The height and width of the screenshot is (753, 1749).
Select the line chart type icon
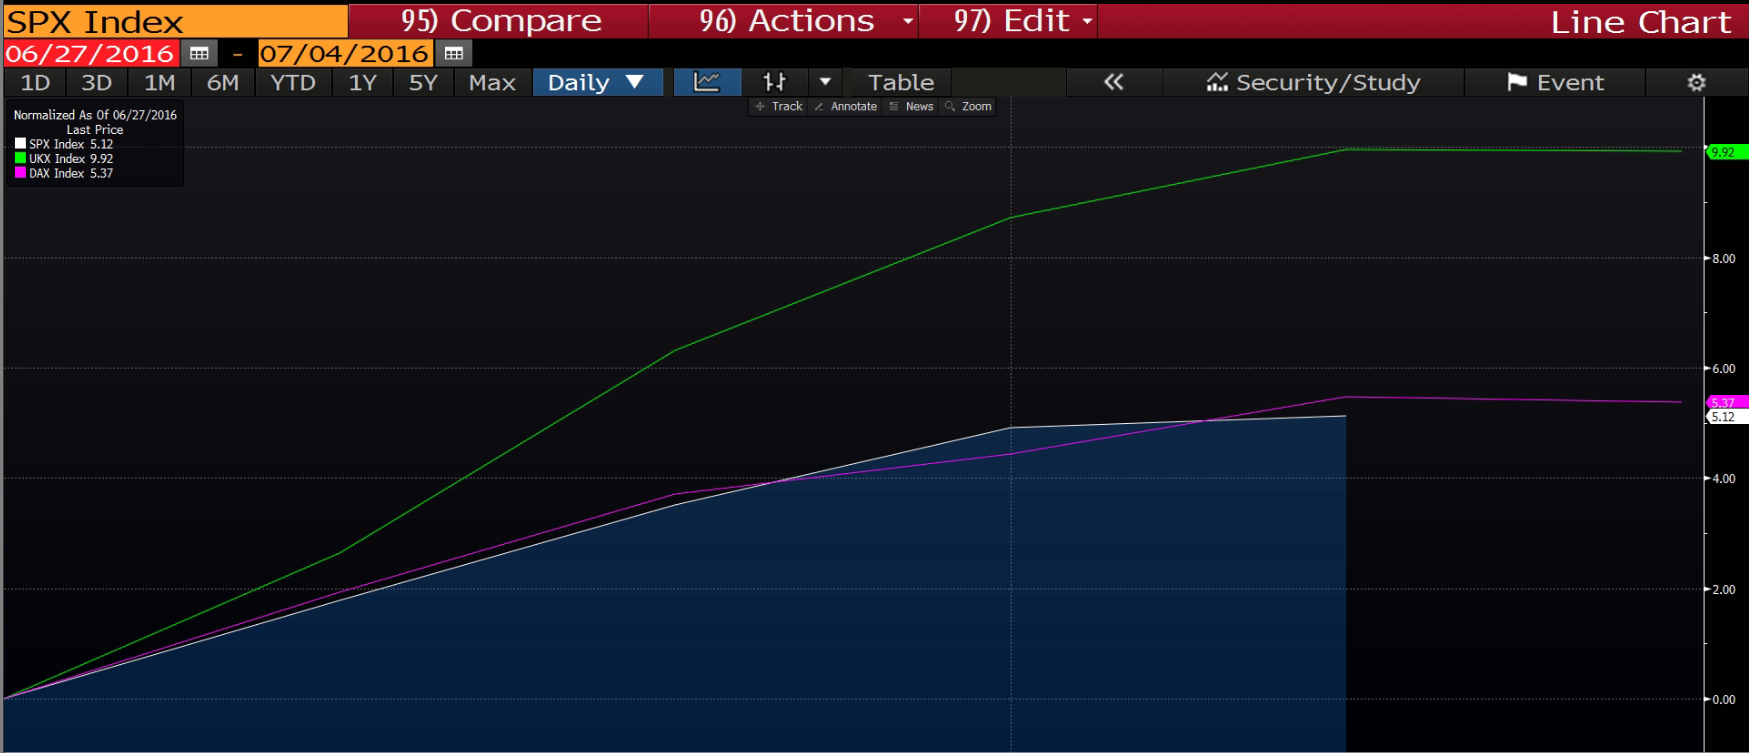(x=707, y=82)
